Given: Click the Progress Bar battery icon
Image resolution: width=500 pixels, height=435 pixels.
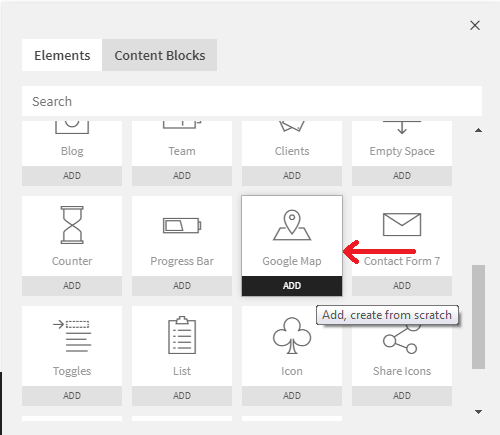Looking at the screenshot, I should (x=182, y=226).
